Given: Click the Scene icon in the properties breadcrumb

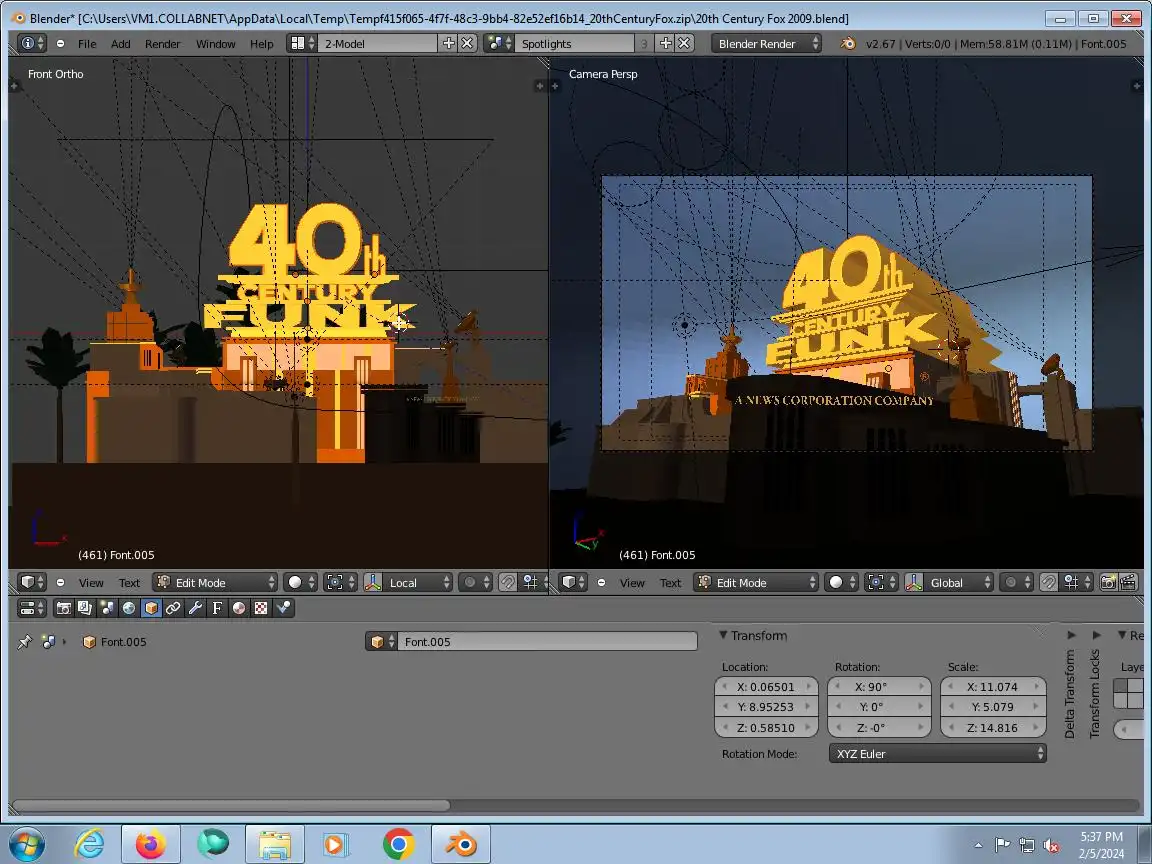Looking at the screenshot, I should coord(48,641).
